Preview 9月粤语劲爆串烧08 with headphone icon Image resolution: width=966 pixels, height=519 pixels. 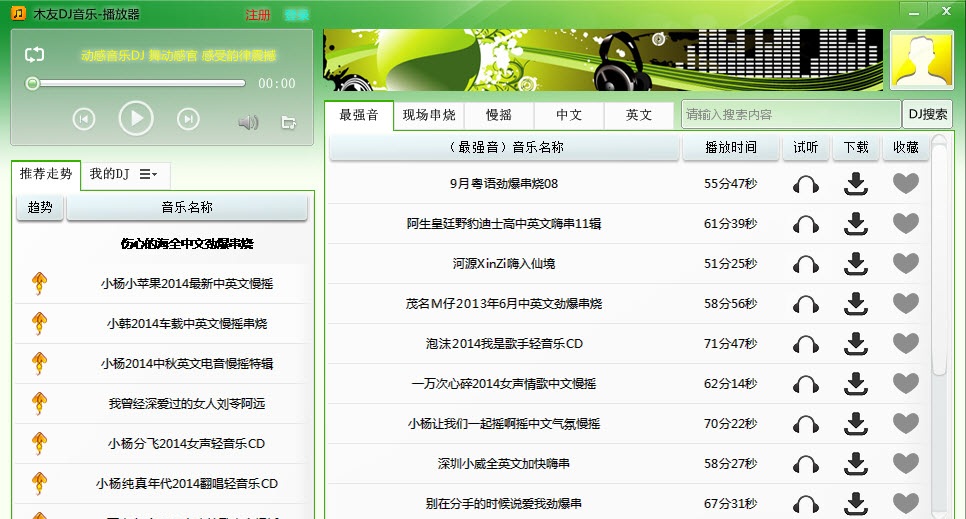pos(805,184)
